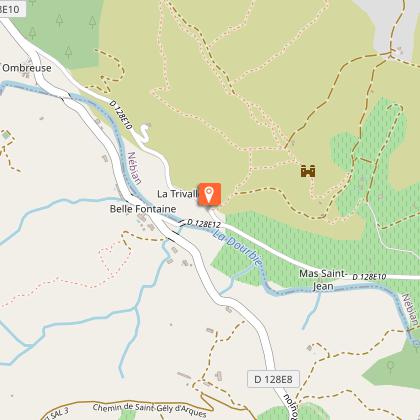Click the brown castle icon
The height and width of the screenshot is (420, 420).
[x=308, y=171]
